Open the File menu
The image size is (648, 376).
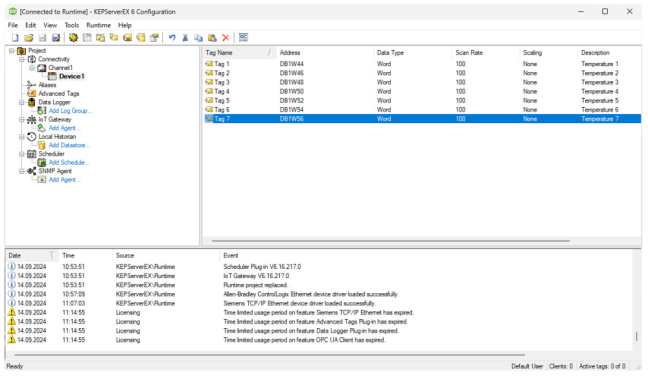point(13,25)
